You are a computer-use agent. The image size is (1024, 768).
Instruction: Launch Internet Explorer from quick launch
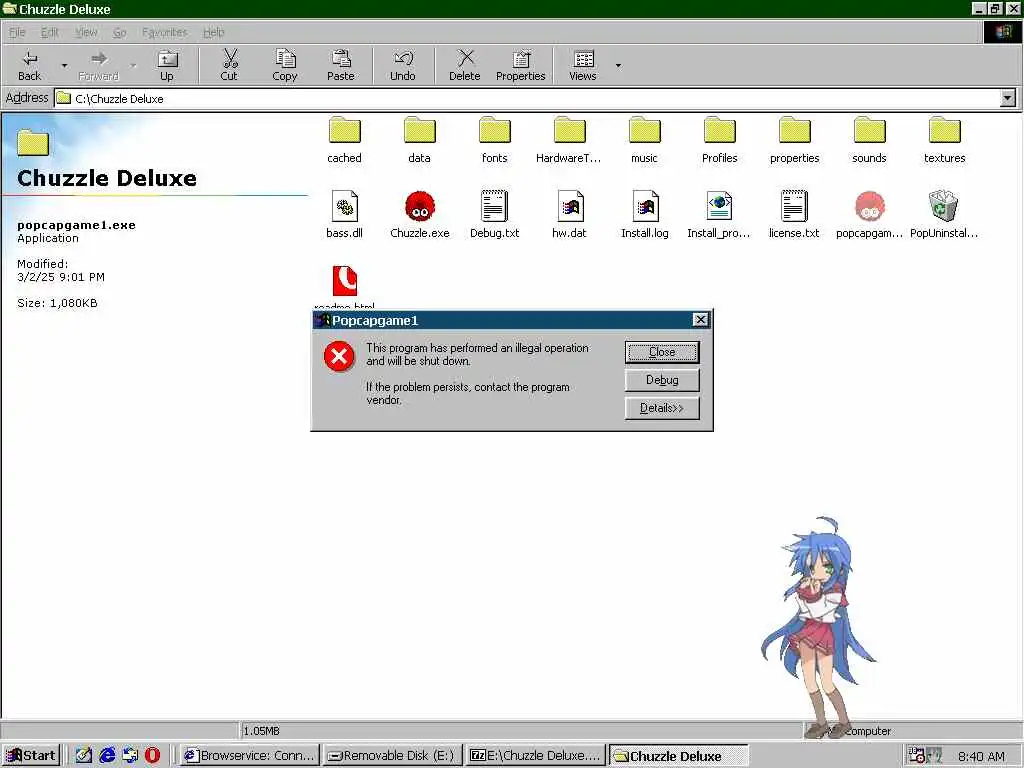coord(106,756)
